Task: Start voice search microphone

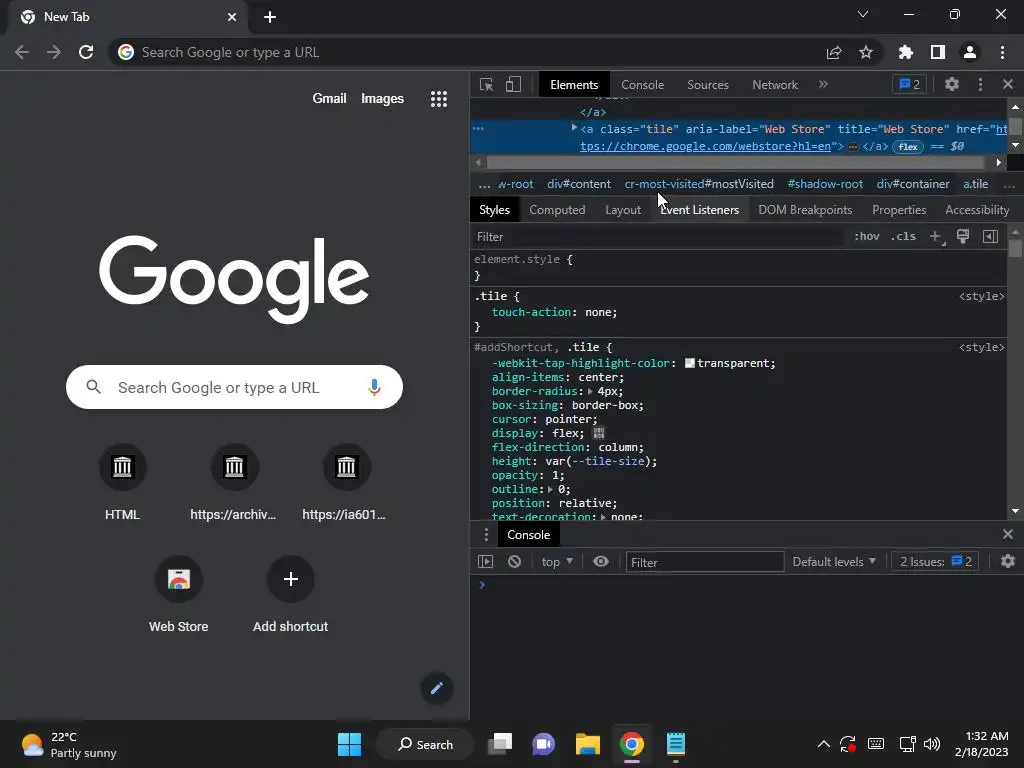Action: click(374, 387)
